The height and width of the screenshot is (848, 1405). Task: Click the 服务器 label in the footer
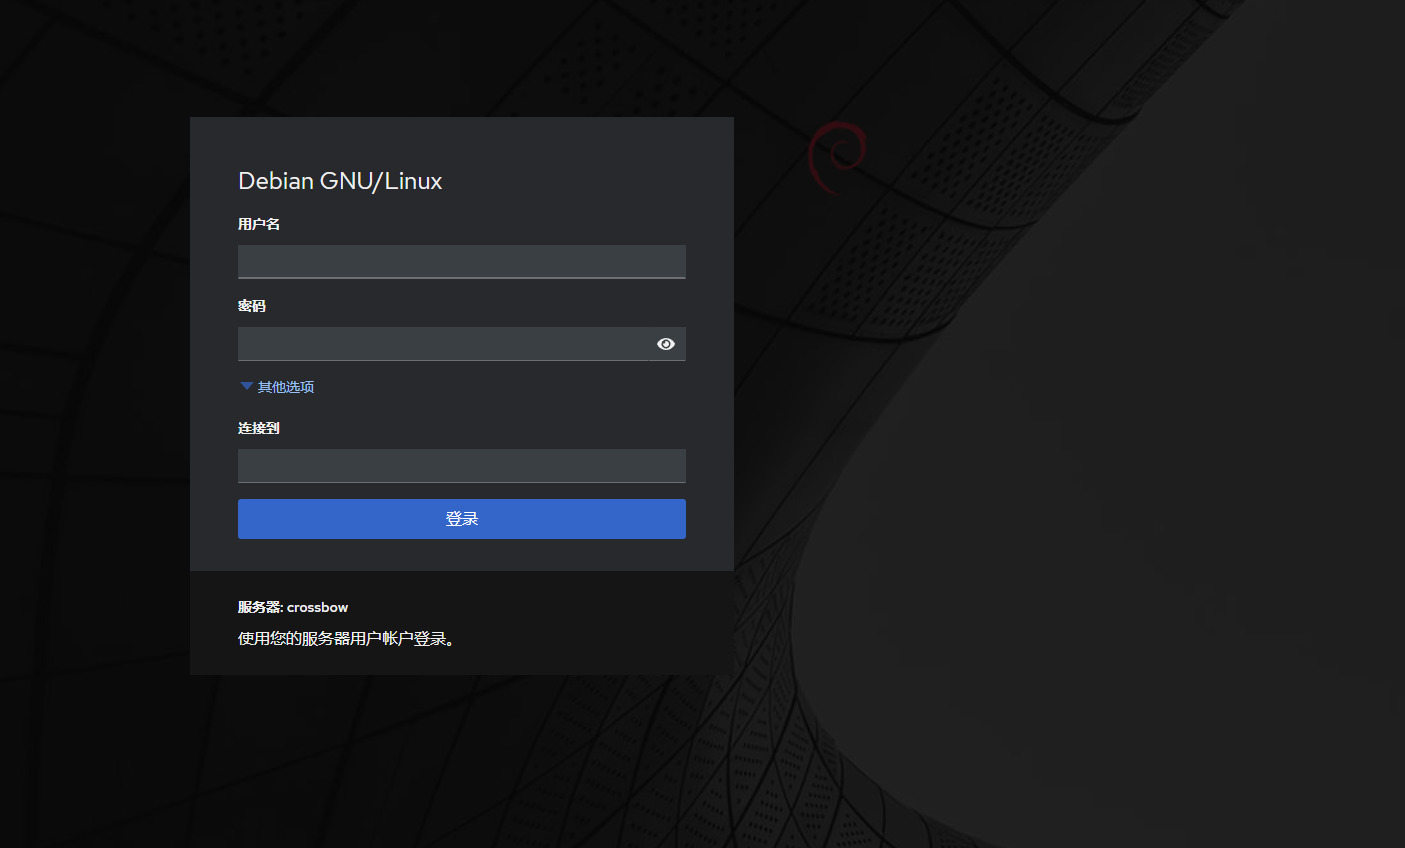pyautogui.click(x=260, y=607)
